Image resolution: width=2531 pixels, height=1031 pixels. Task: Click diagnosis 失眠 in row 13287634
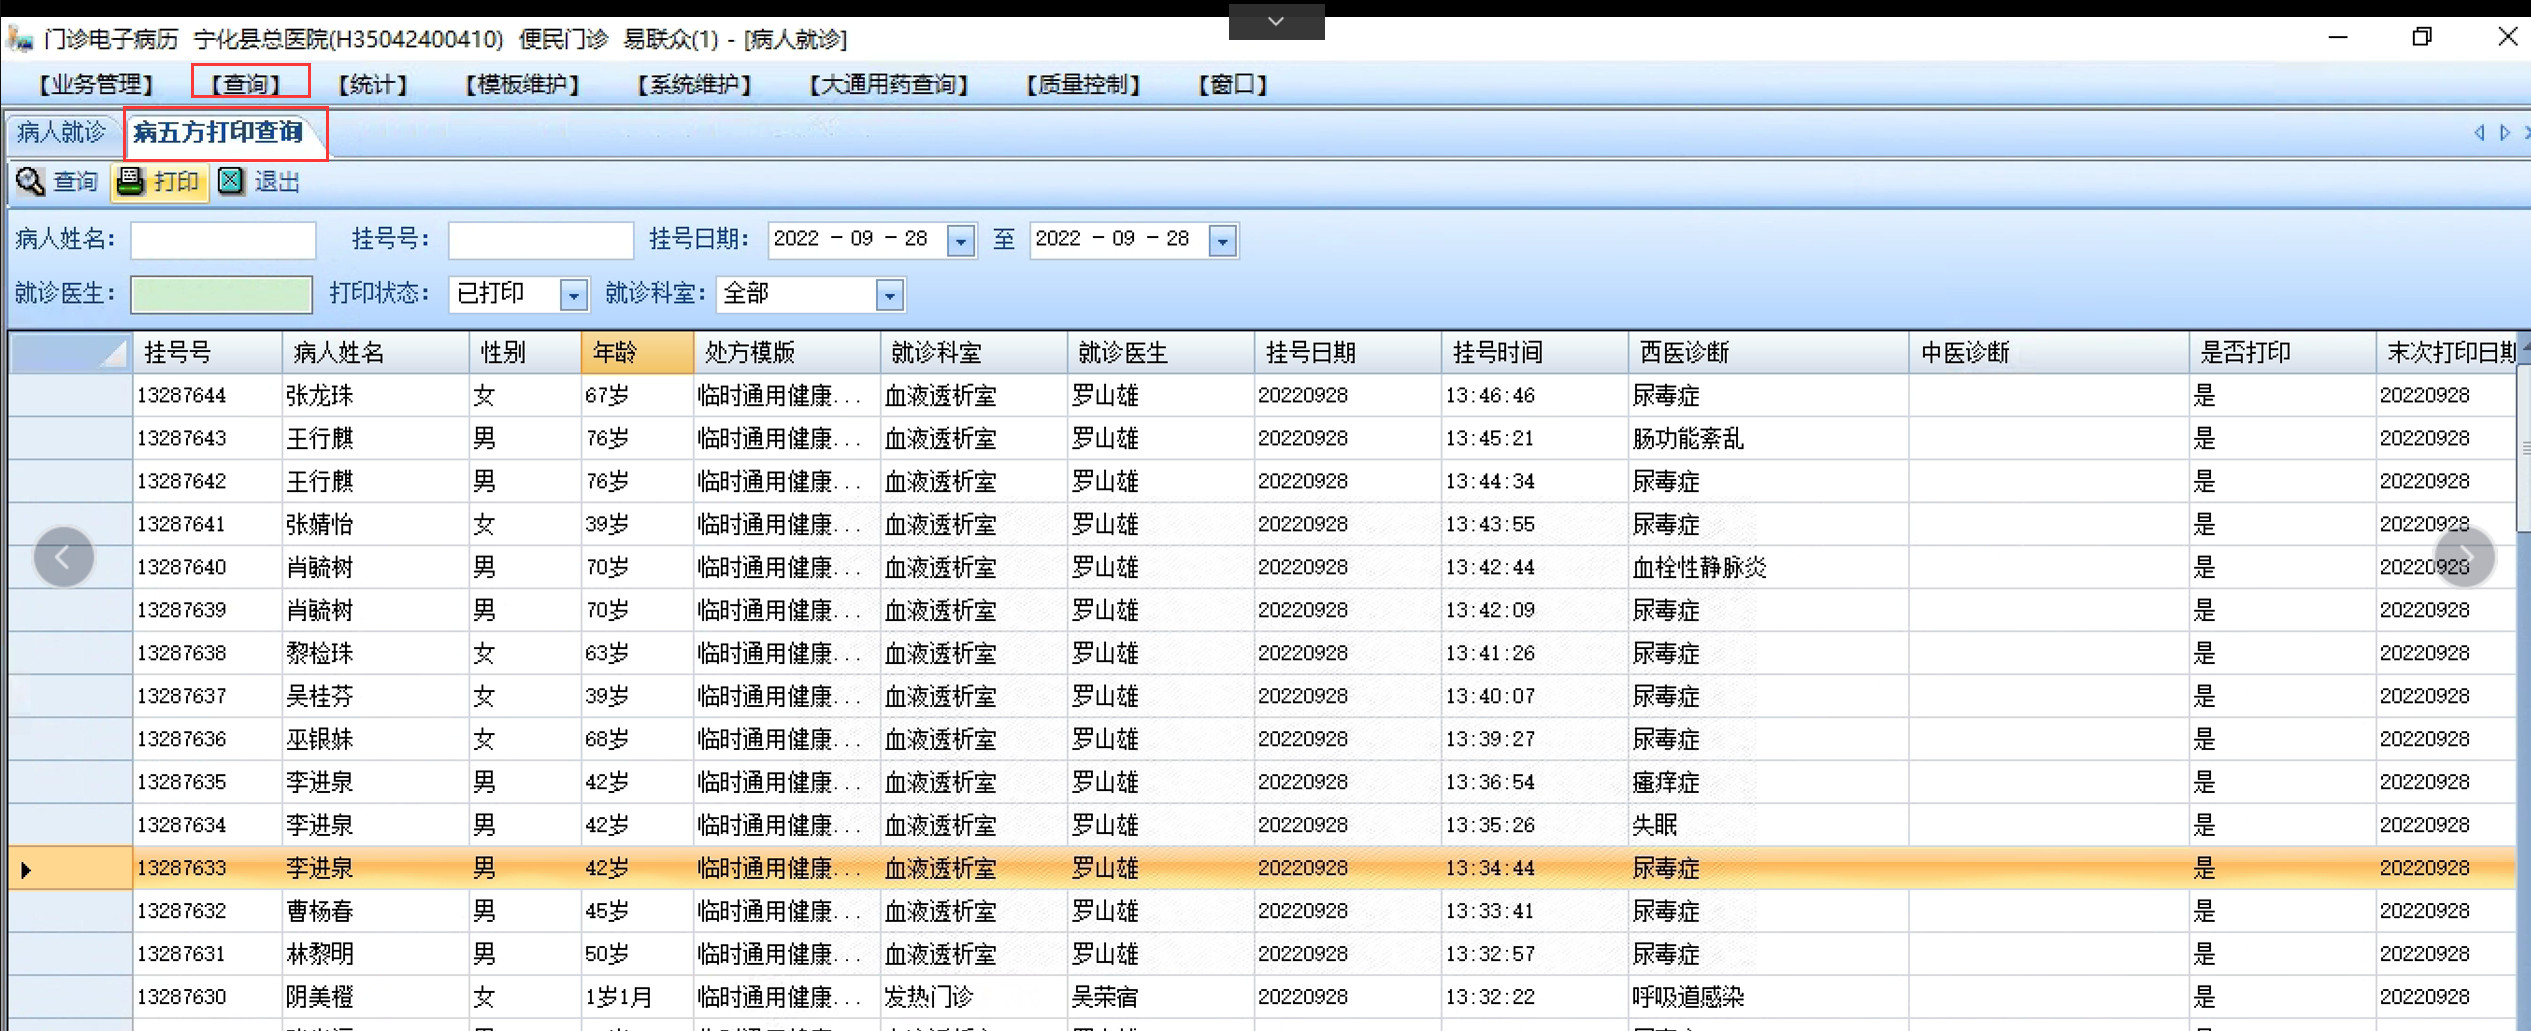click(1655, 825)
